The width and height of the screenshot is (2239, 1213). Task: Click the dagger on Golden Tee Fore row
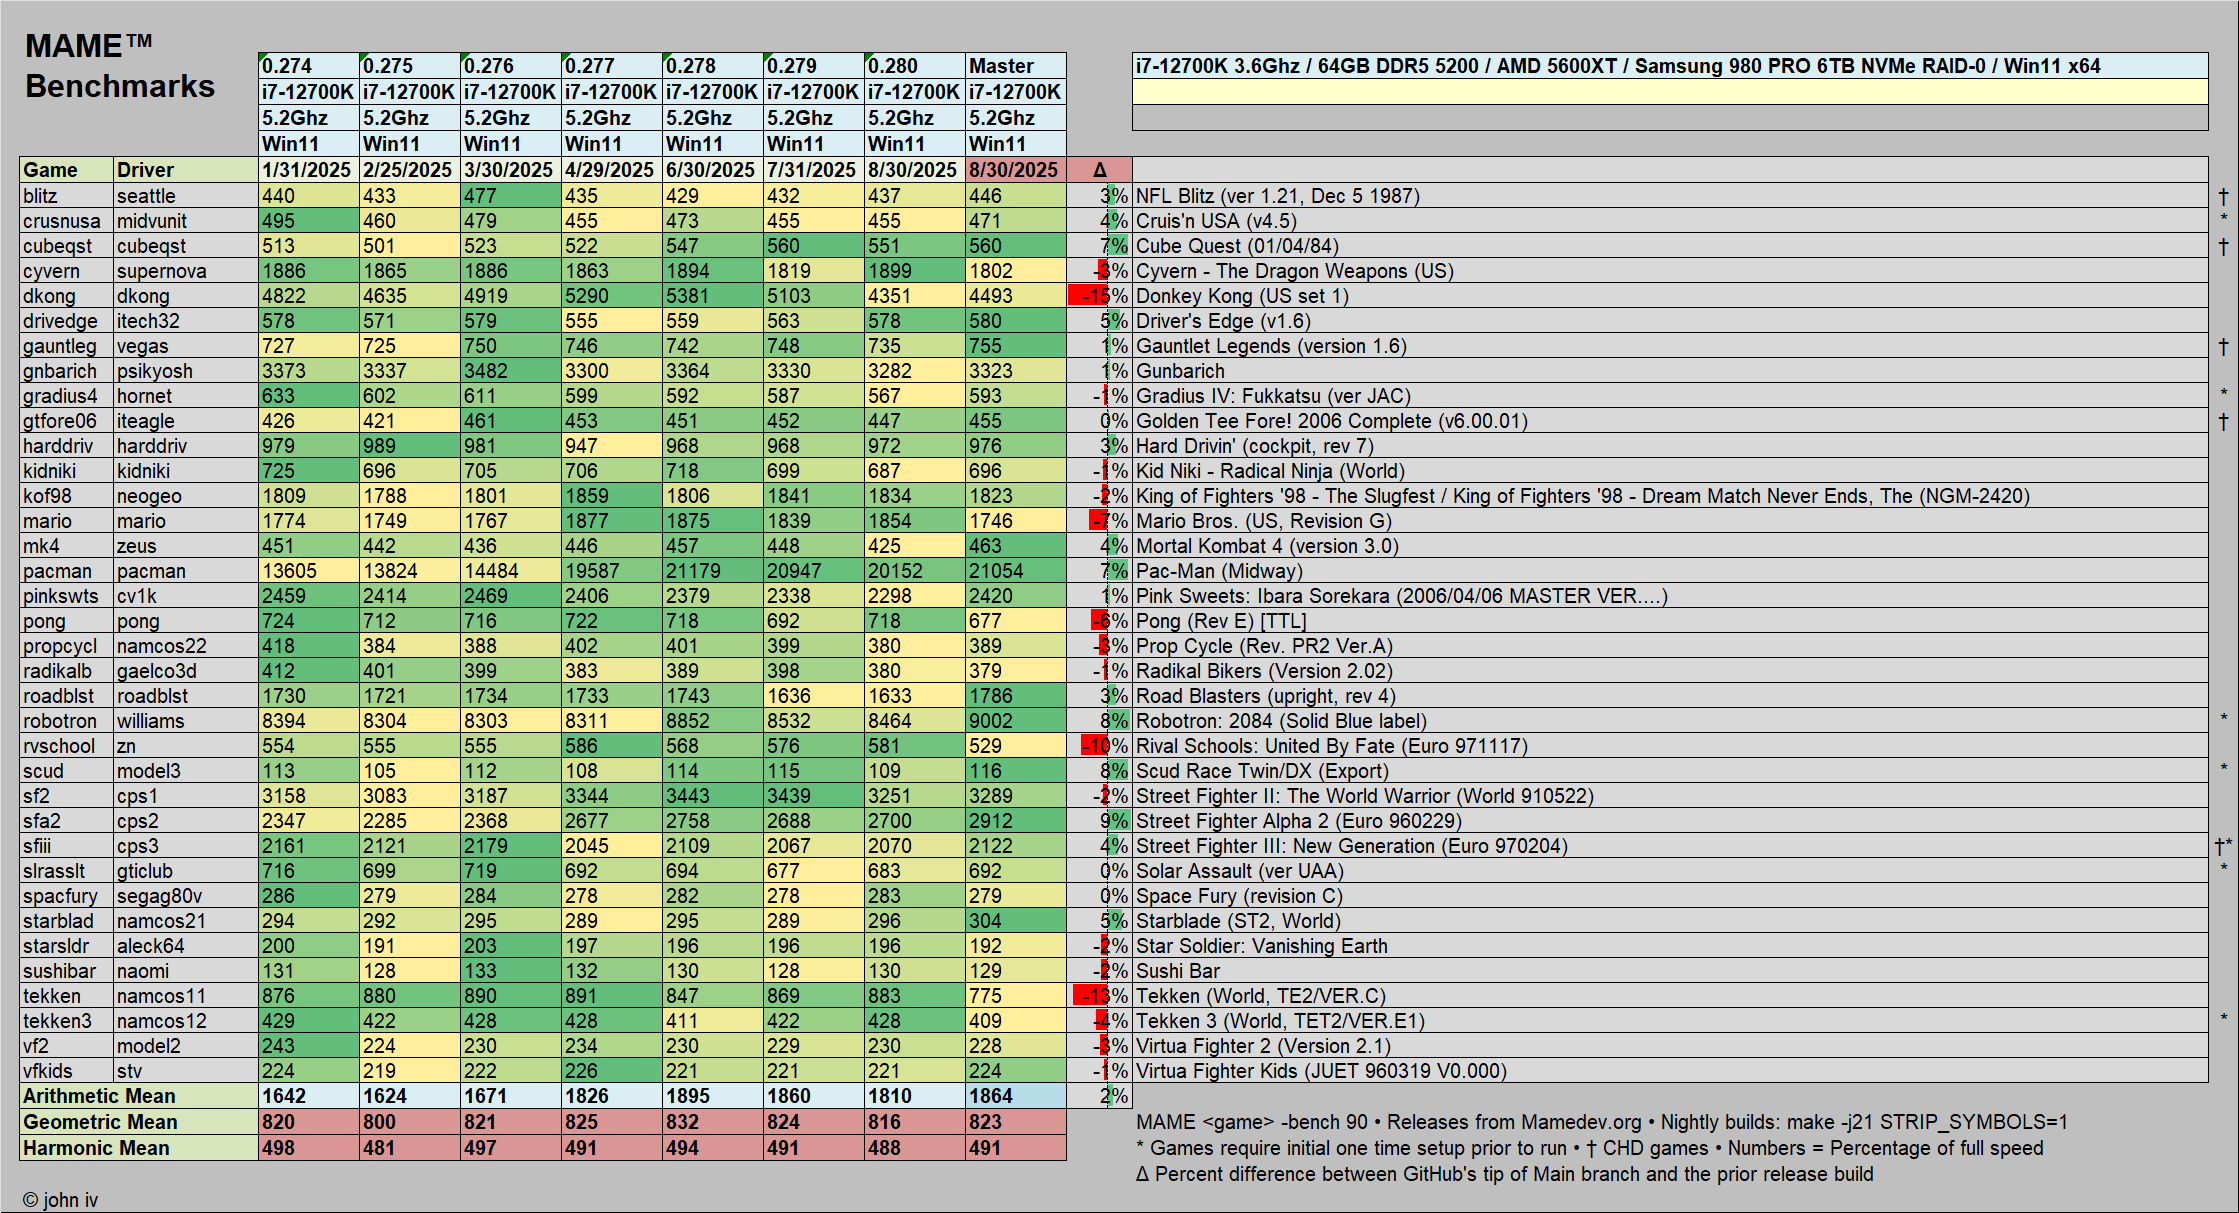pyautogui.click(x=2223, y=421)
